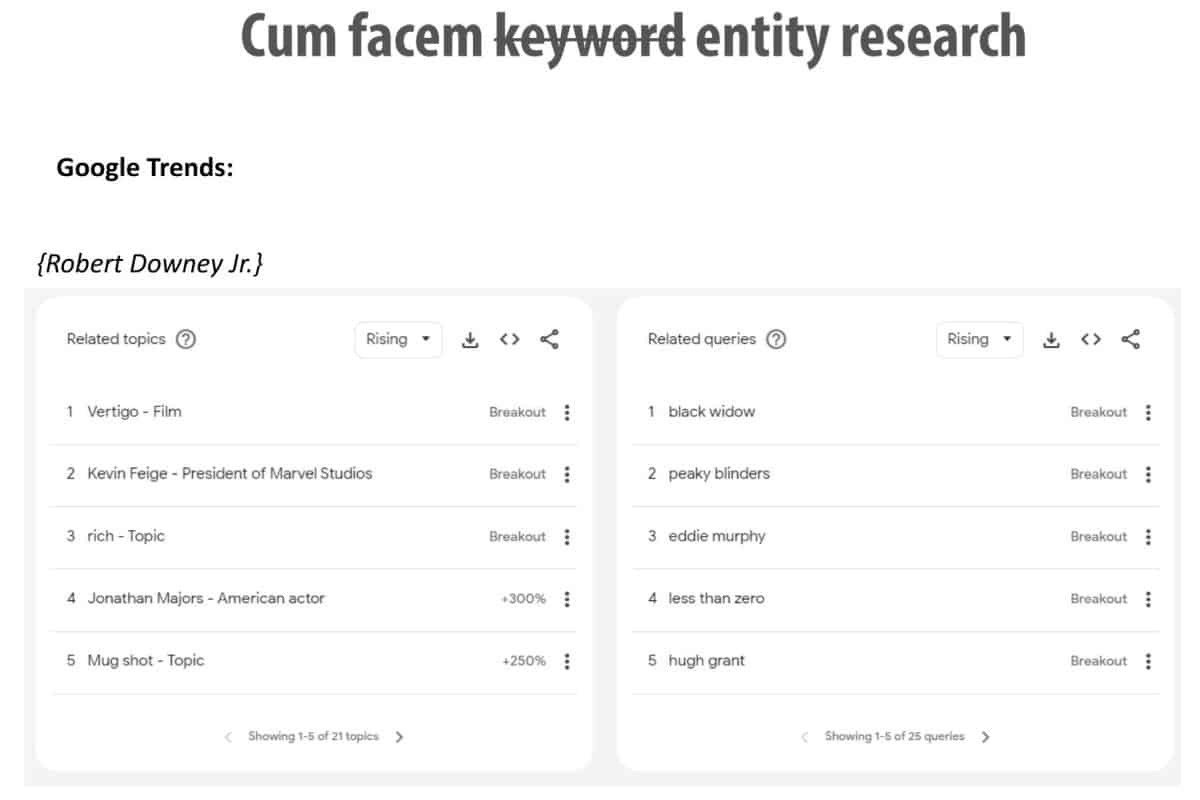Click embed icon in Related queries card
The width and height of the screenshot is (1200, 800).
(x=1091, y=340)
